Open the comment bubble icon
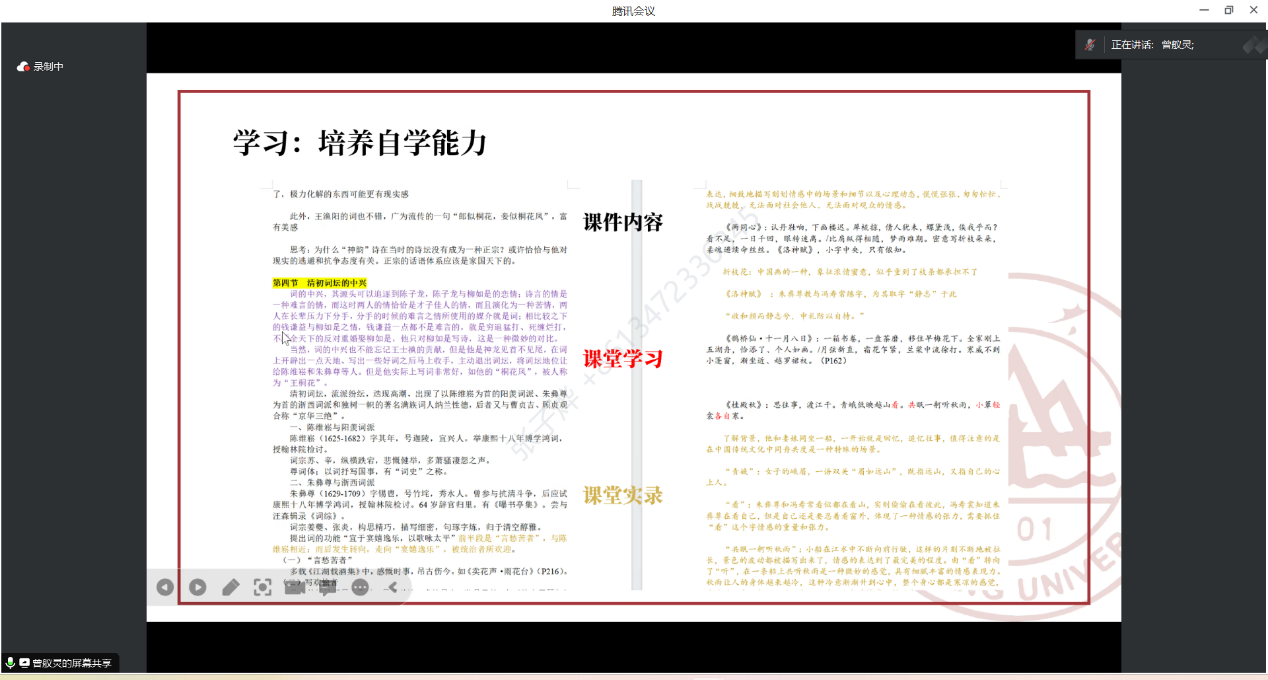 pyautogui.click(x=327, y=588)
